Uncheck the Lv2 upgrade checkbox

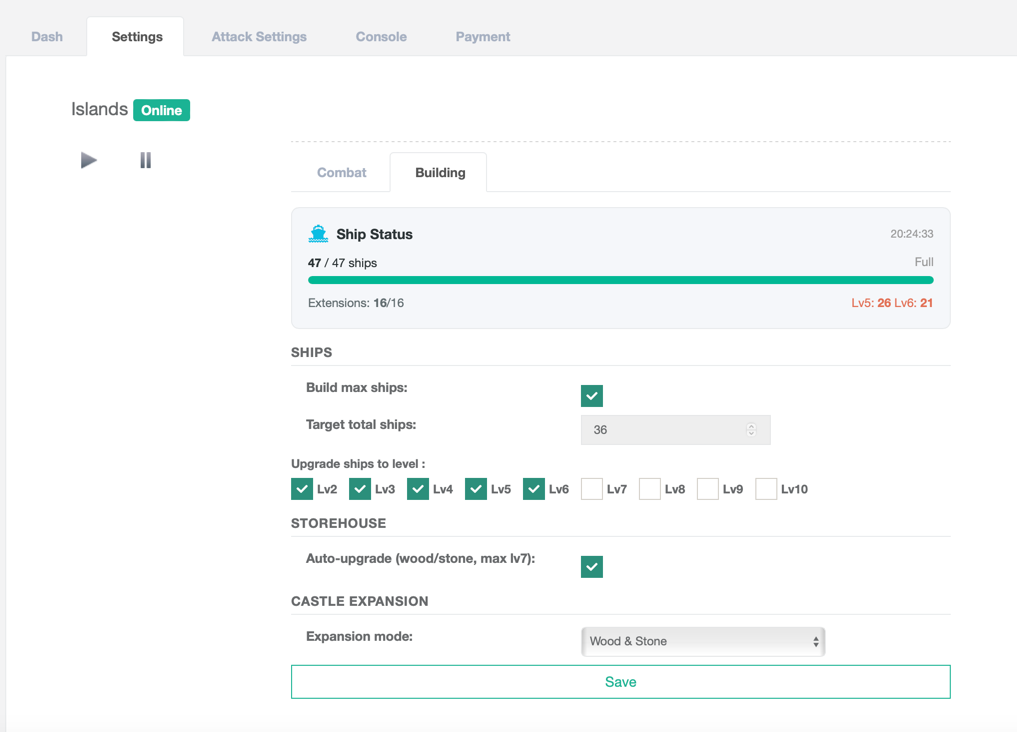[x=302, y=489]
